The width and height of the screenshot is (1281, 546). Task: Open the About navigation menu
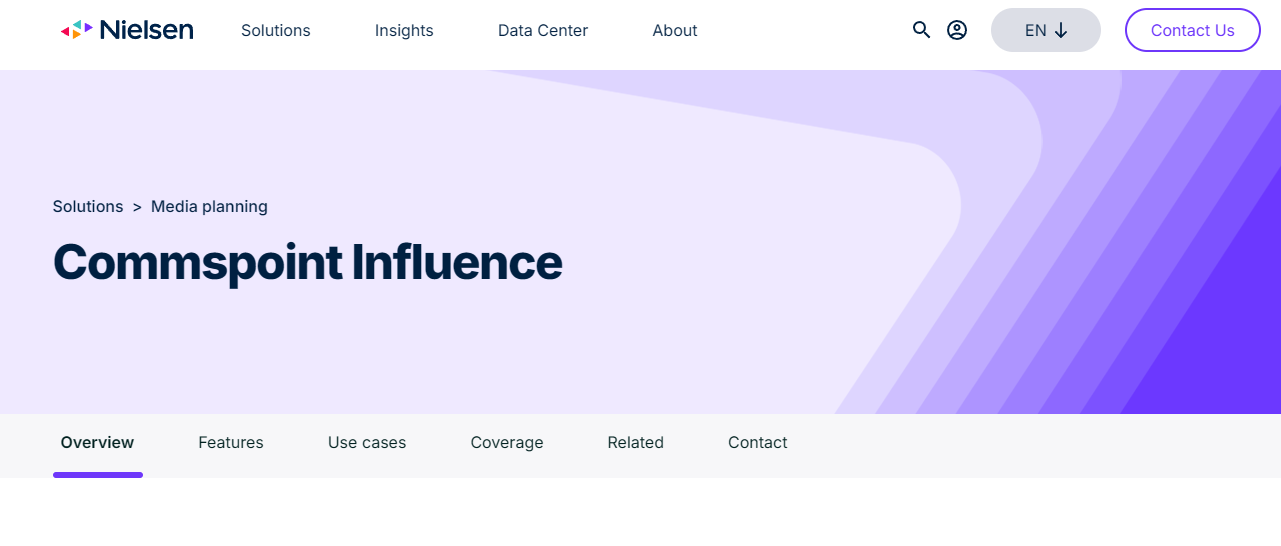[x=675, y=31]
